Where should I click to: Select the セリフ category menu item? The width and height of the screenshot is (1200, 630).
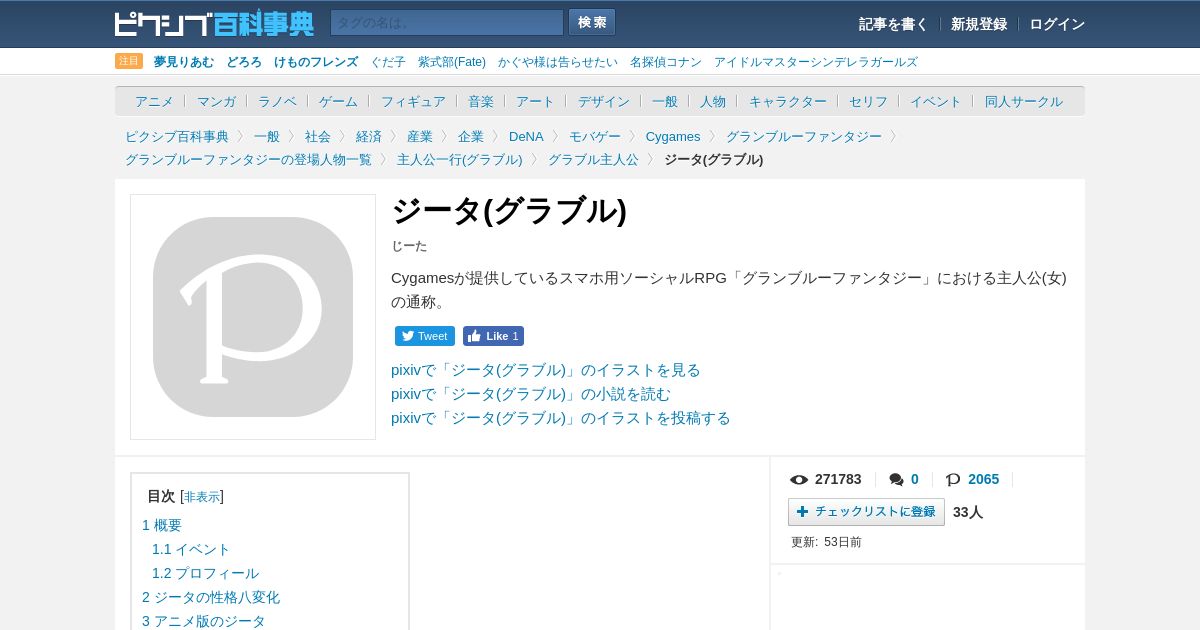click(868, 101)
